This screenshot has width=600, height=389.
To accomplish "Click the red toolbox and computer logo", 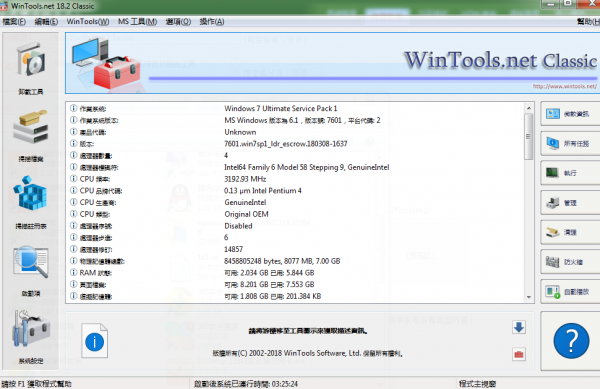I will click(x=105, y=63).
